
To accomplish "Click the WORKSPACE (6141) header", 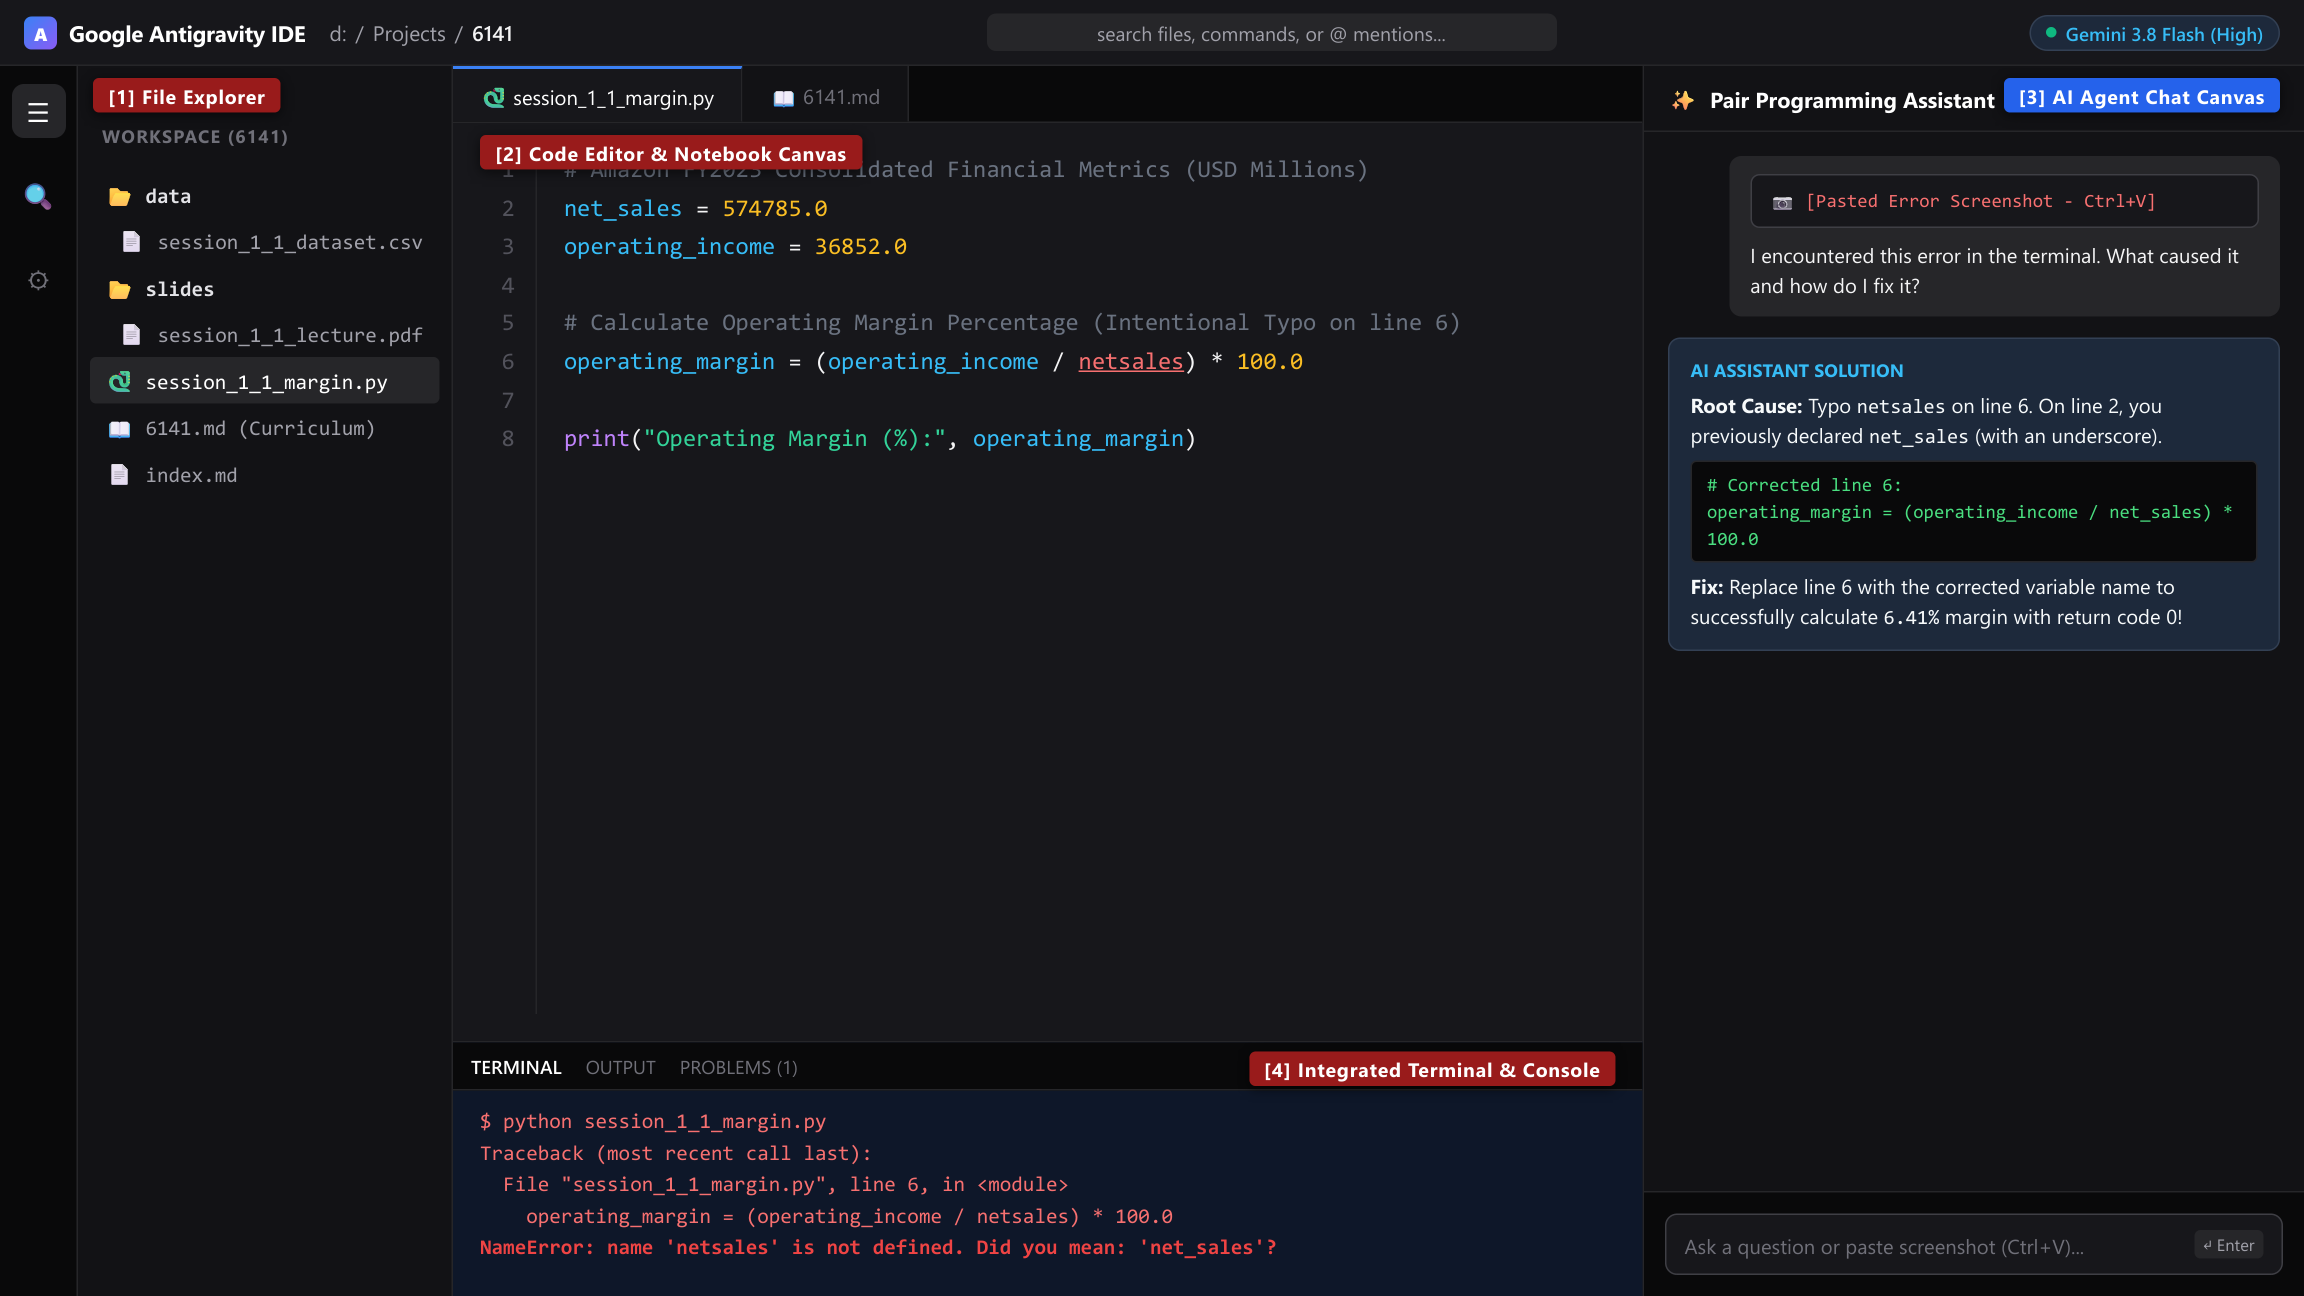I will point(195,137).
